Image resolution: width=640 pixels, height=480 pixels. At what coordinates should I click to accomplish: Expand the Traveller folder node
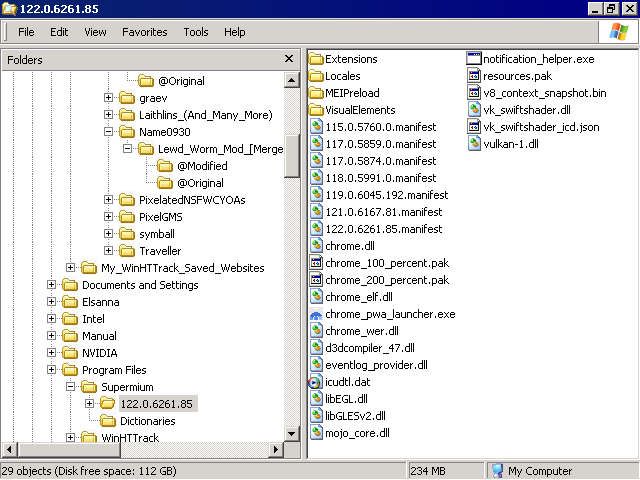(x=108, y=251)
